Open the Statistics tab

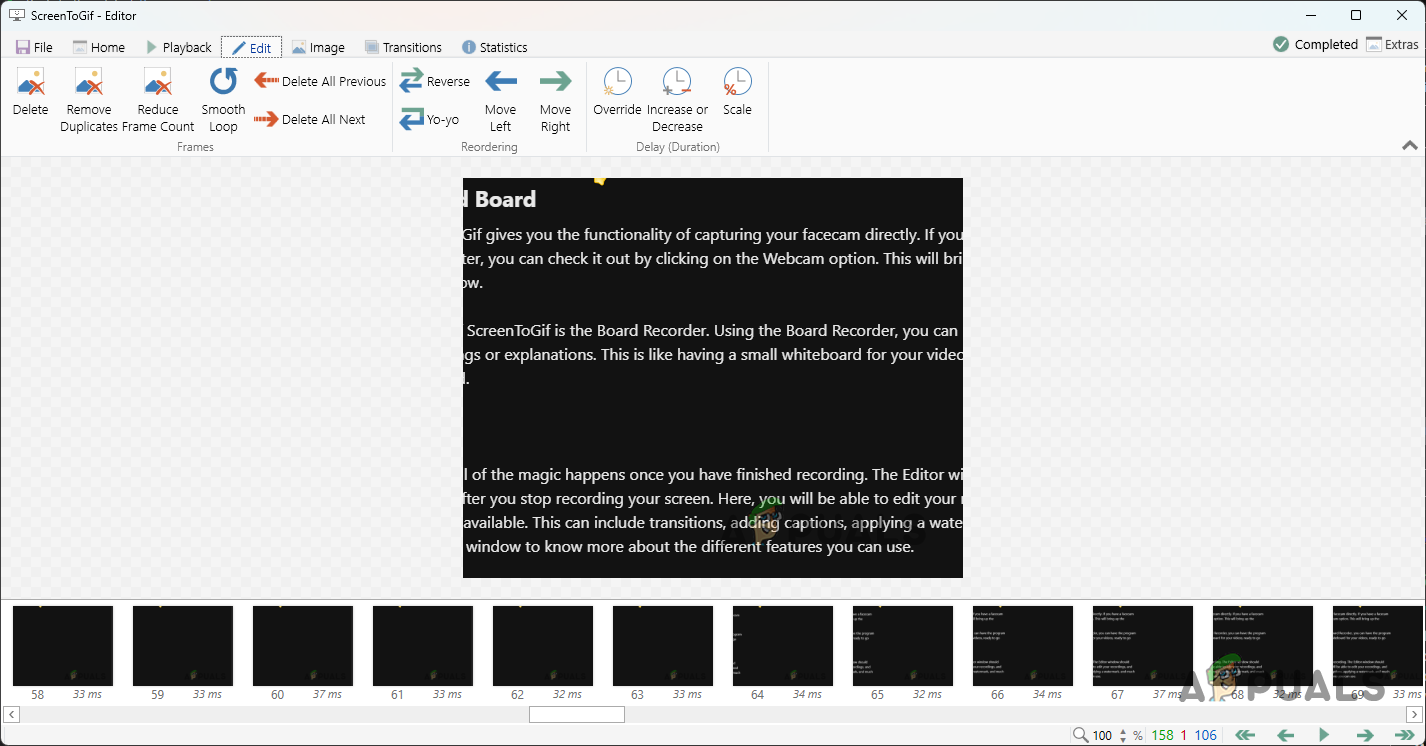tap(494, 47)
